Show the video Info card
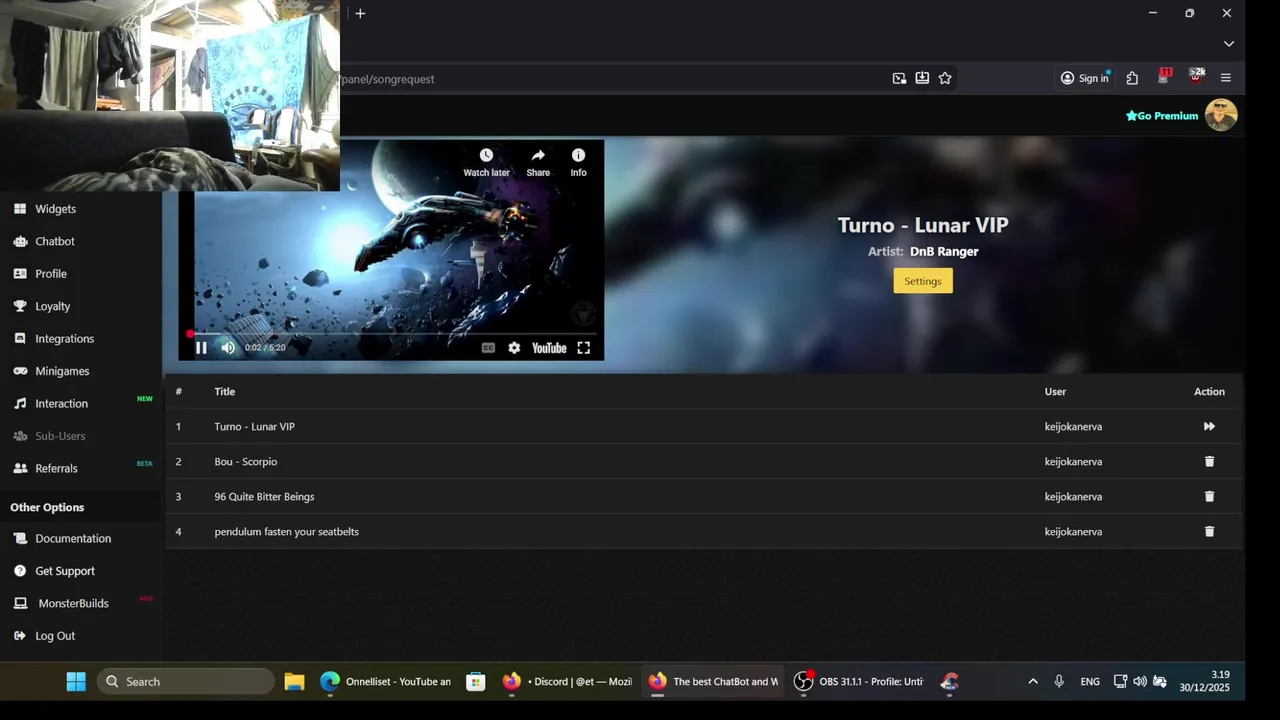Screen dimensions: 1280x720 [x=578, y=162]
